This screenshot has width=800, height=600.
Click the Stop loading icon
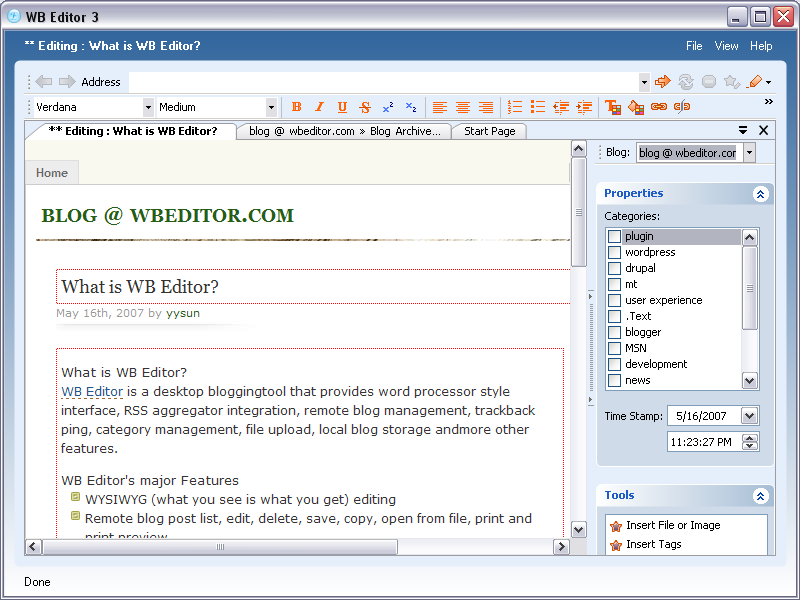[709, 81]
